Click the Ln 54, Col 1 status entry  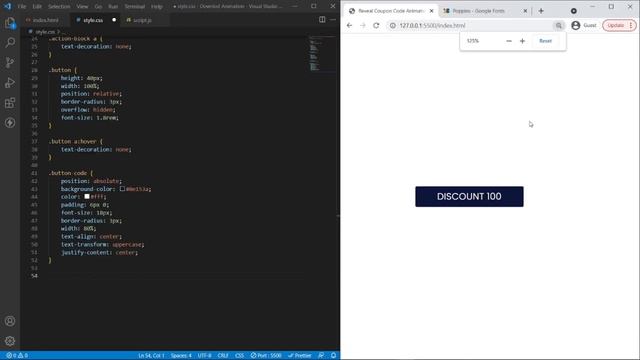coord(151,356)
